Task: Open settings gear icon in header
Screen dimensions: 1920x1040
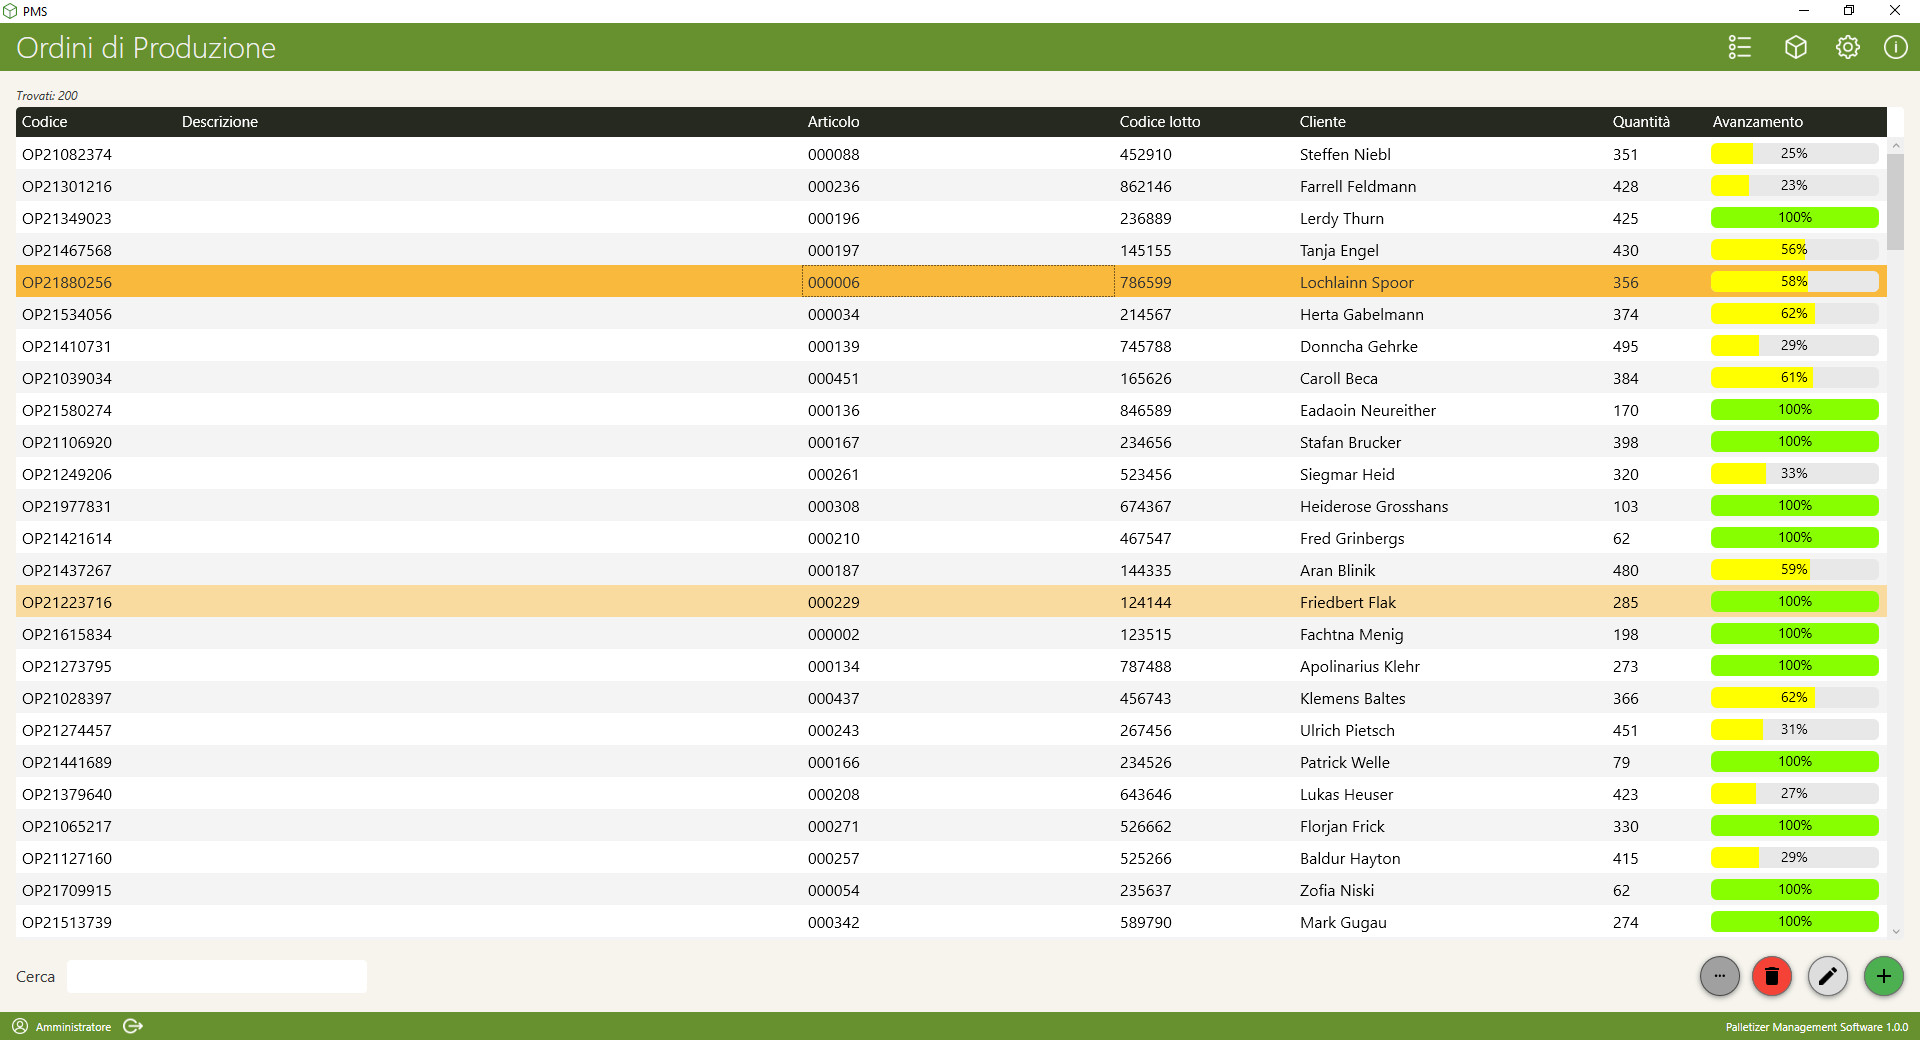Action: pyautogui.click(x=1848, y=47)
